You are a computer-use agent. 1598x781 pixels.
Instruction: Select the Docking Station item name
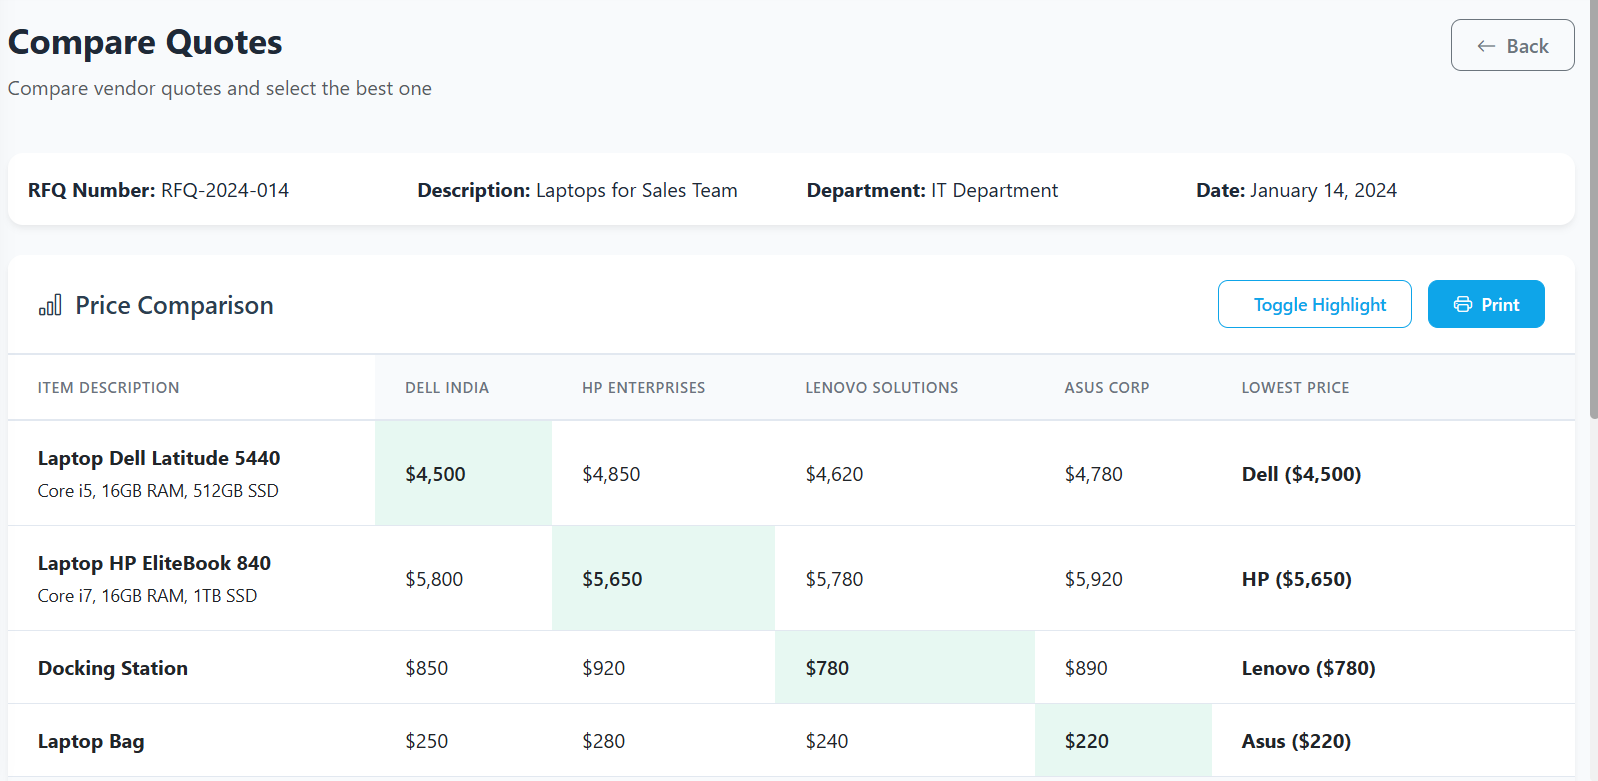click(113, 668)
